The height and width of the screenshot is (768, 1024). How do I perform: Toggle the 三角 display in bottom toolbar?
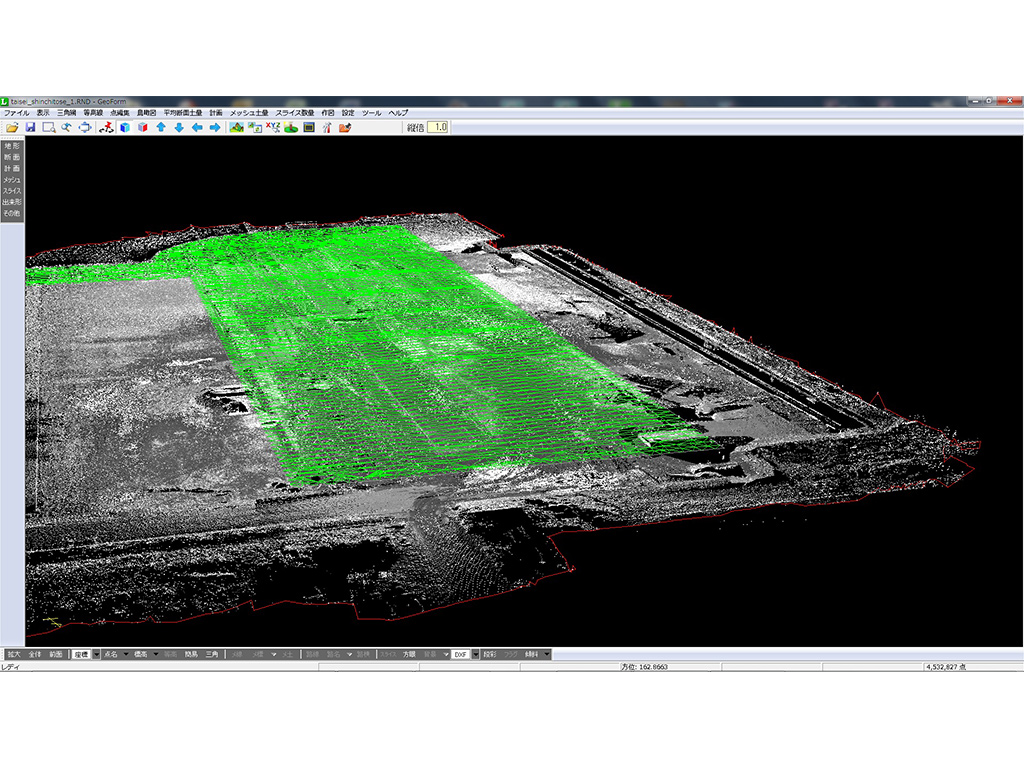click(x=212, y=654)
